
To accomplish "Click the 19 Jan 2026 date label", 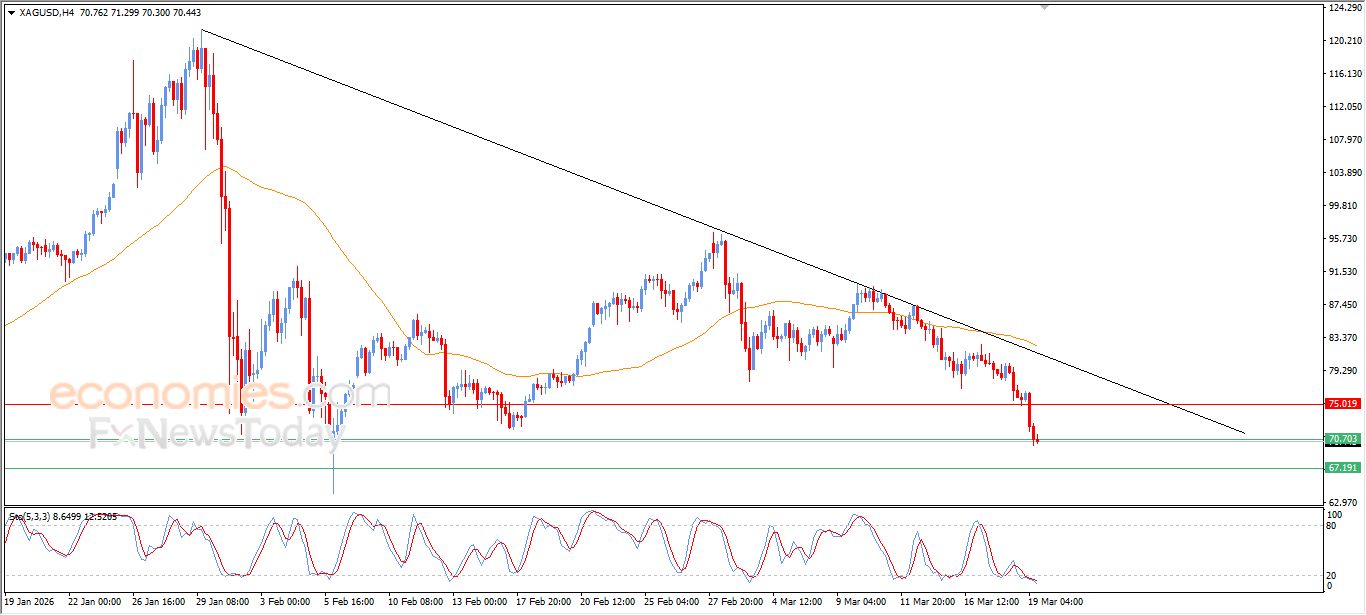I will coord(31,602).
